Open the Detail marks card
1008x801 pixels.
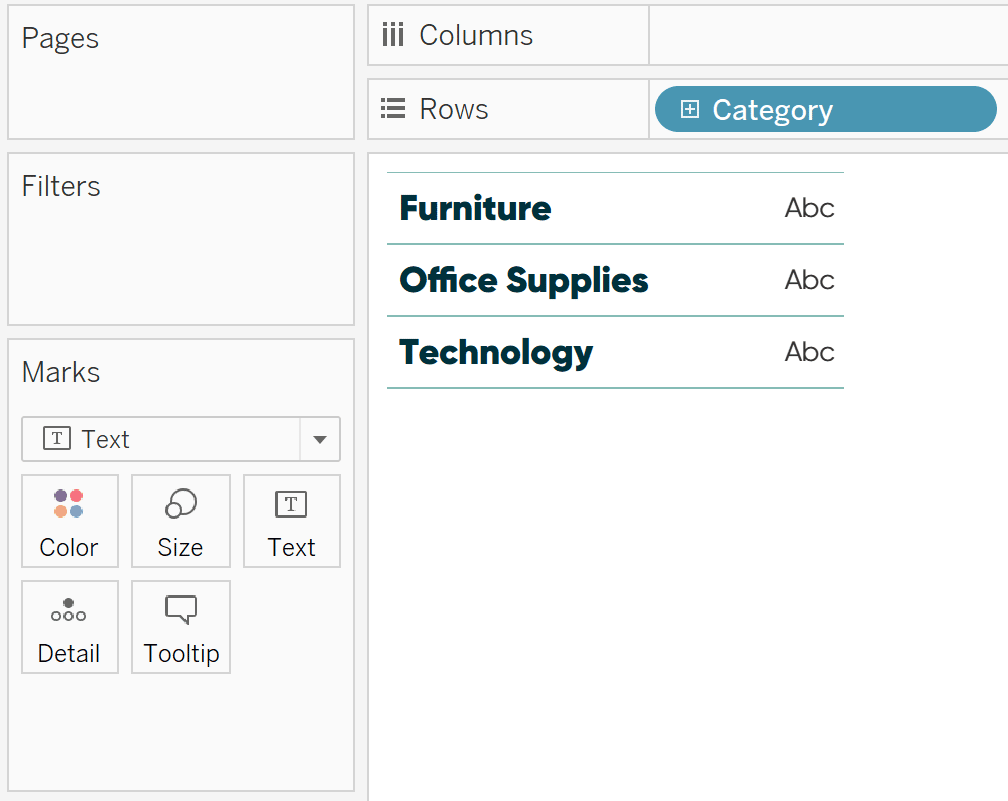pos(69,627)
